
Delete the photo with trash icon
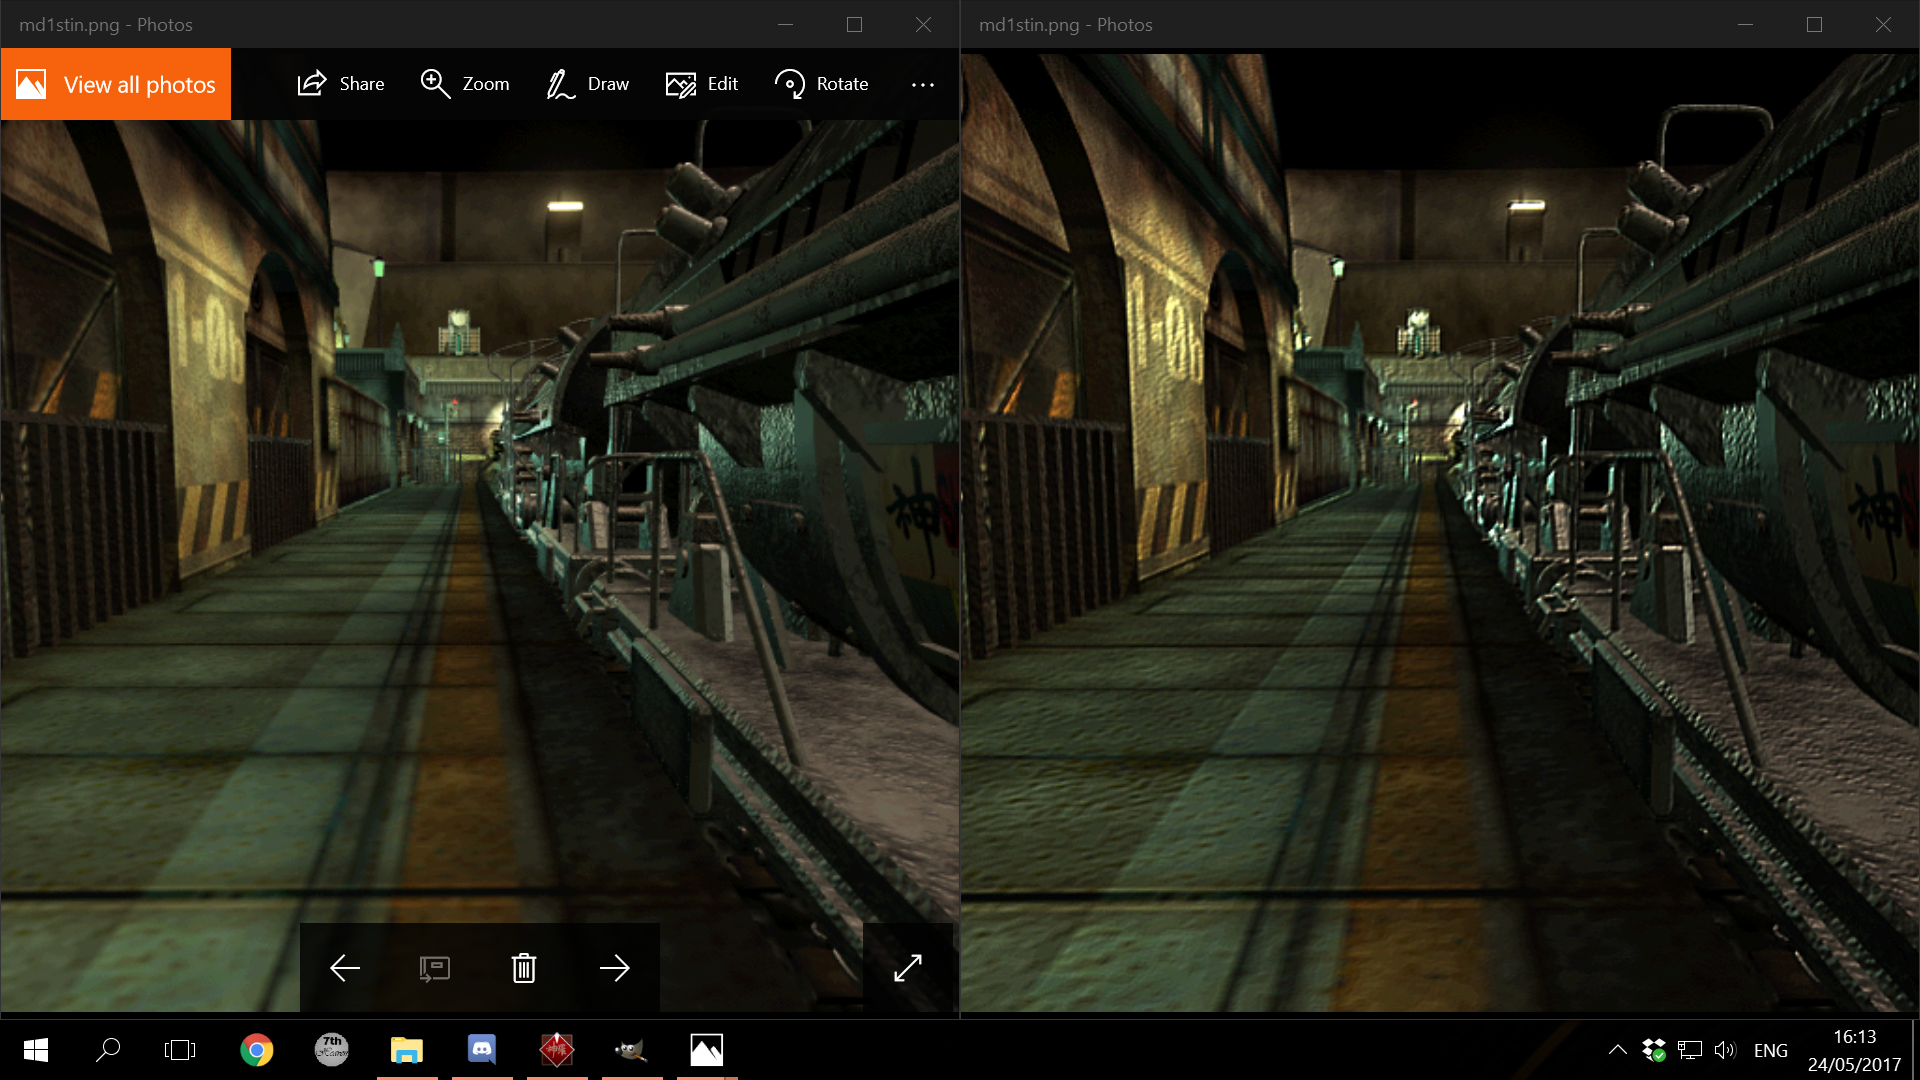point(524,968)
